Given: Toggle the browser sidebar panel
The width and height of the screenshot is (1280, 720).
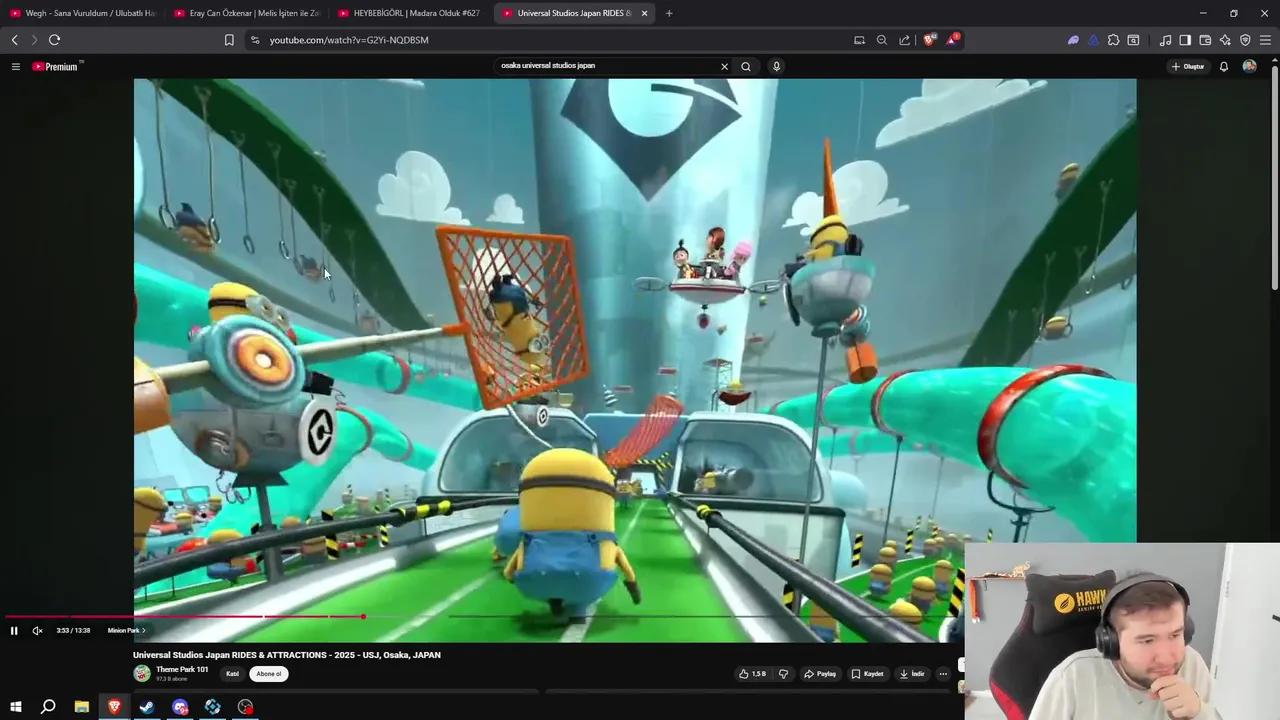Looking at the screenshot, I should (x=1185, y=40).
